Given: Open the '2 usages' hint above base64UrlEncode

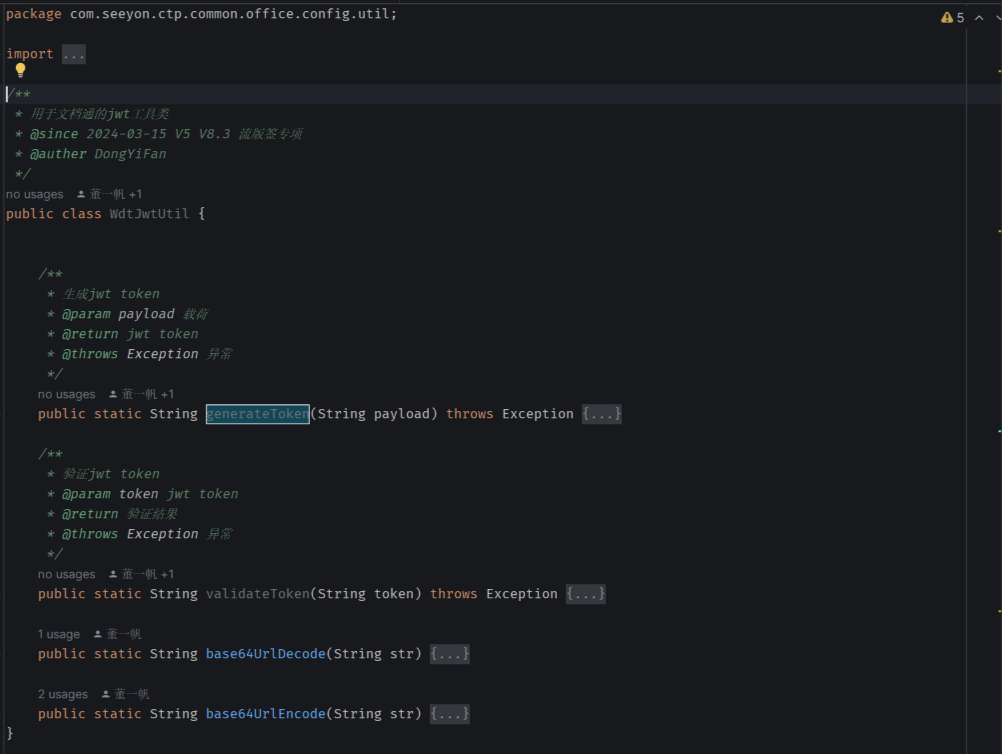Looking at the screenshot, I should pos(62,694).
